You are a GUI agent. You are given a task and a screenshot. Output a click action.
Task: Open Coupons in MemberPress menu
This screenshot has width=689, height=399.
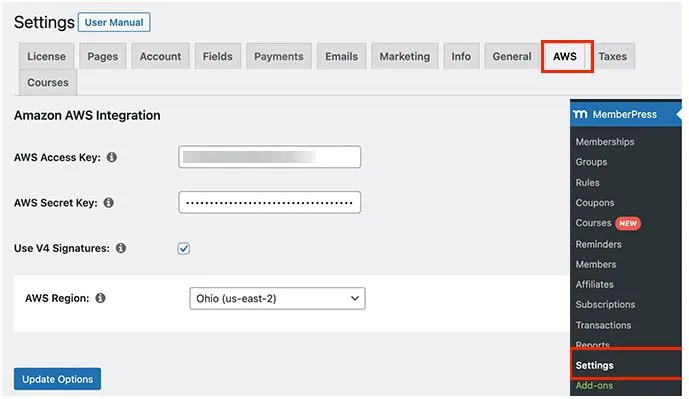pyautogui.click(x=595, y=203)
